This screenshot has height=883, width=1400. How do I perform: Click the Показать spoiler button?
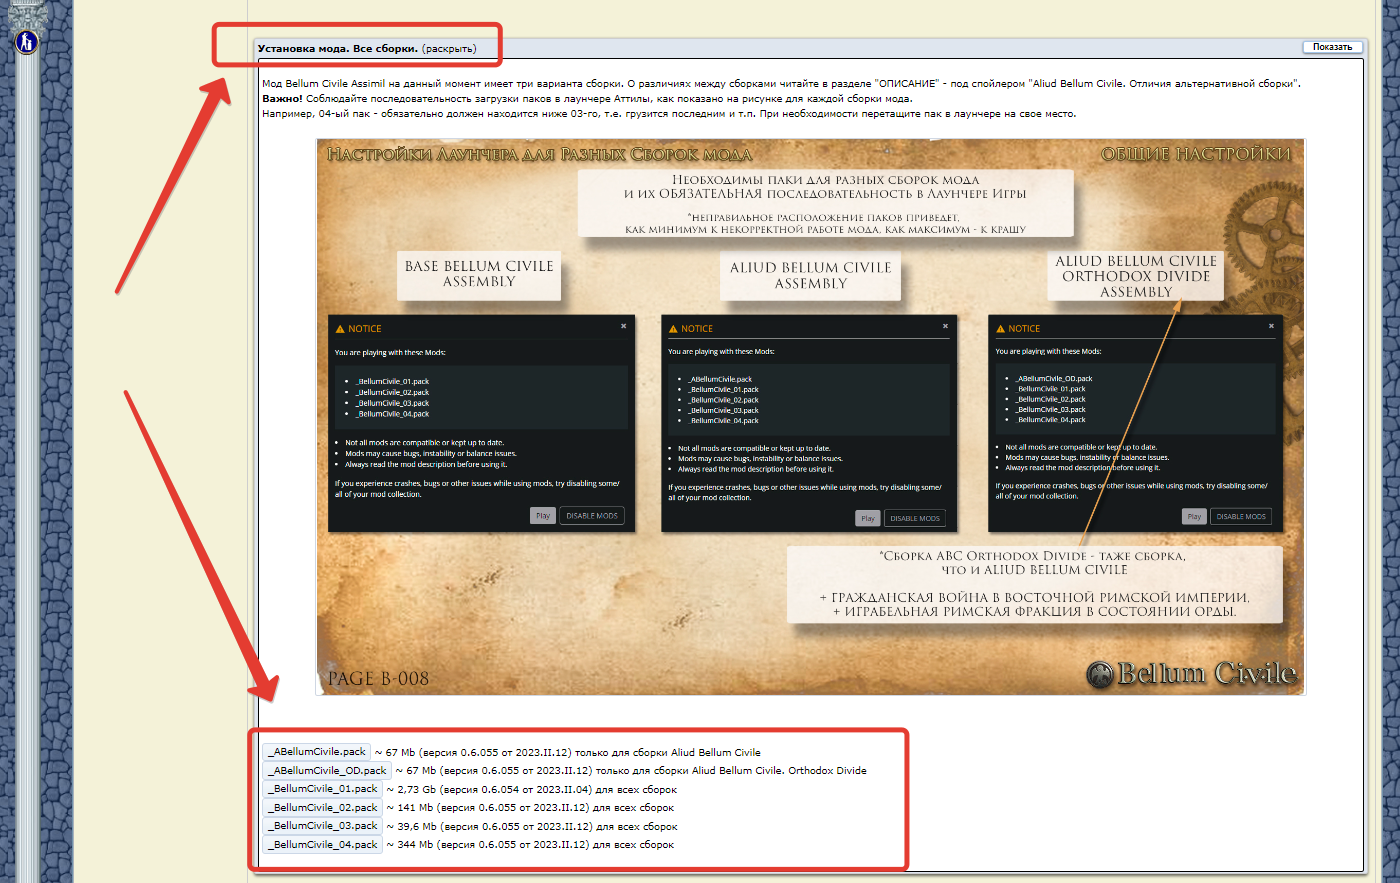[x=1332, y=47]
